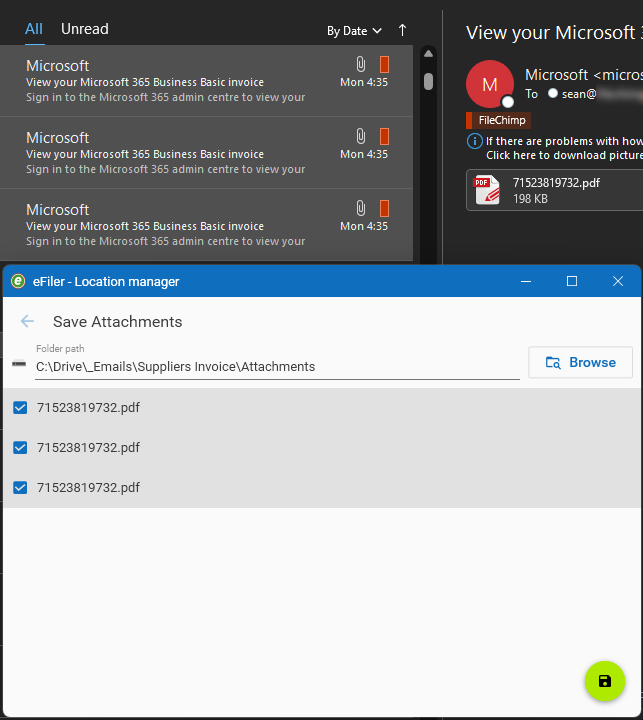Viewport: 643px width, 720px height.
Task: Select the second 71523819732.pdf filename in eFiler
Action: tap(88, 447)
